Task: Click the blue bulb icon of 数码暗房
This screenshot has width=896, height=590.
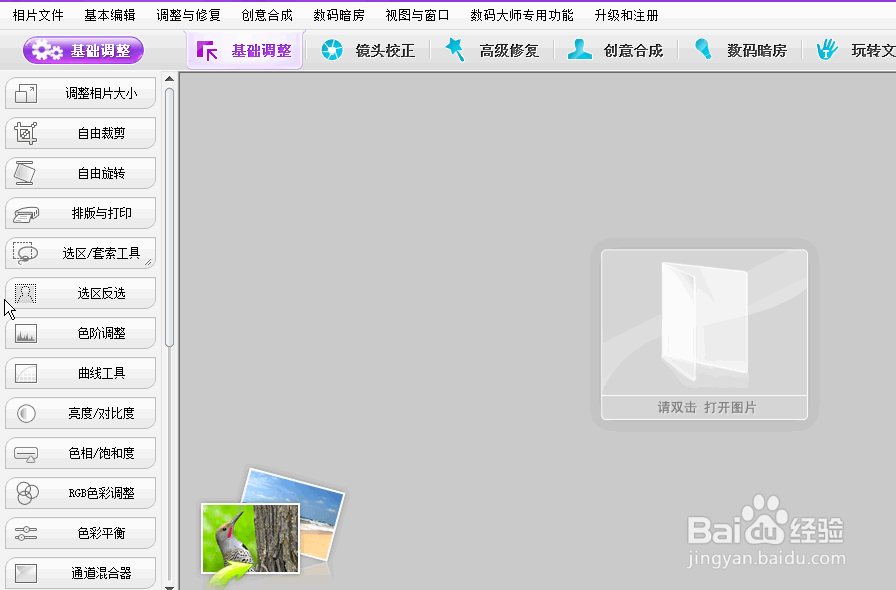Action: pos(703,50)
